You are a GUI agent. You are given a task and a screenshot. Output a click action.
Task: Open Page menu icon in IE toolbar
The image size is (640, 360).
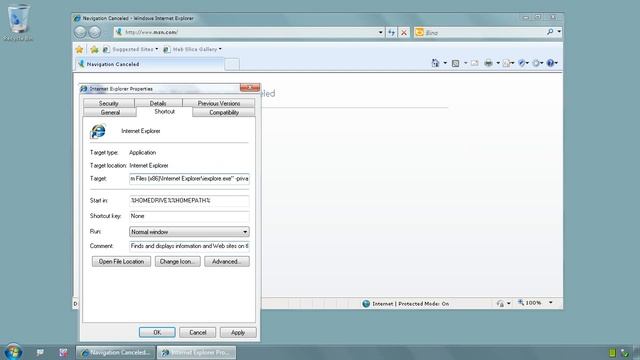click(x=507, y=63)
